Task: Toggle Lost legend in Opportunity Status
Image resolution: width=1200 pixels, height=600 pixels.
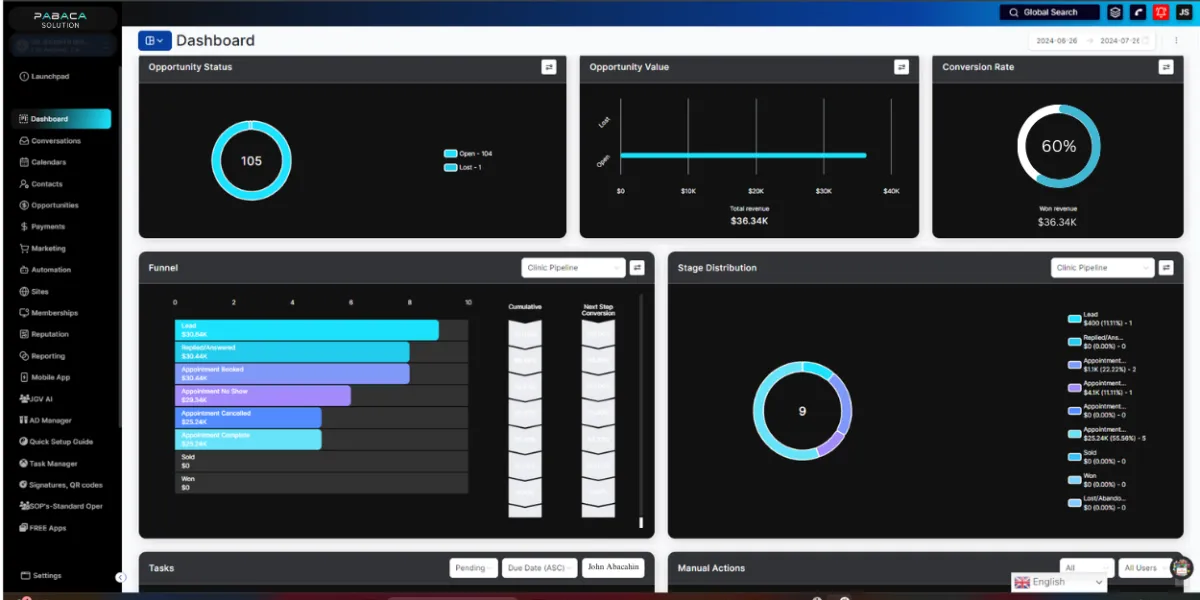Action: 463,167
